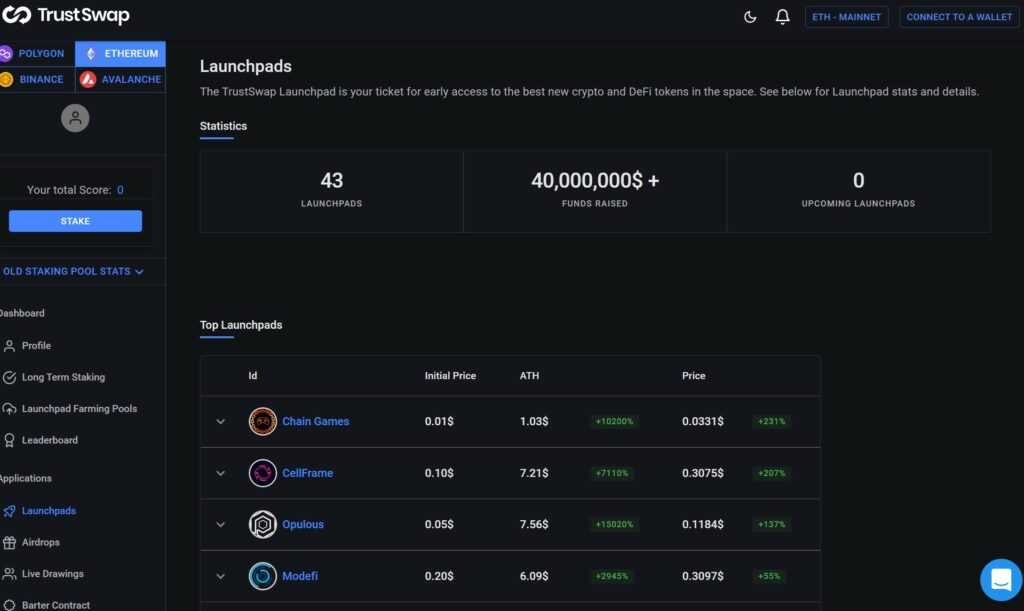Click Connect to a Wallet
The width and height of the screenshot is (1024, 611).
pyautogui.click(x=958, y=17)
